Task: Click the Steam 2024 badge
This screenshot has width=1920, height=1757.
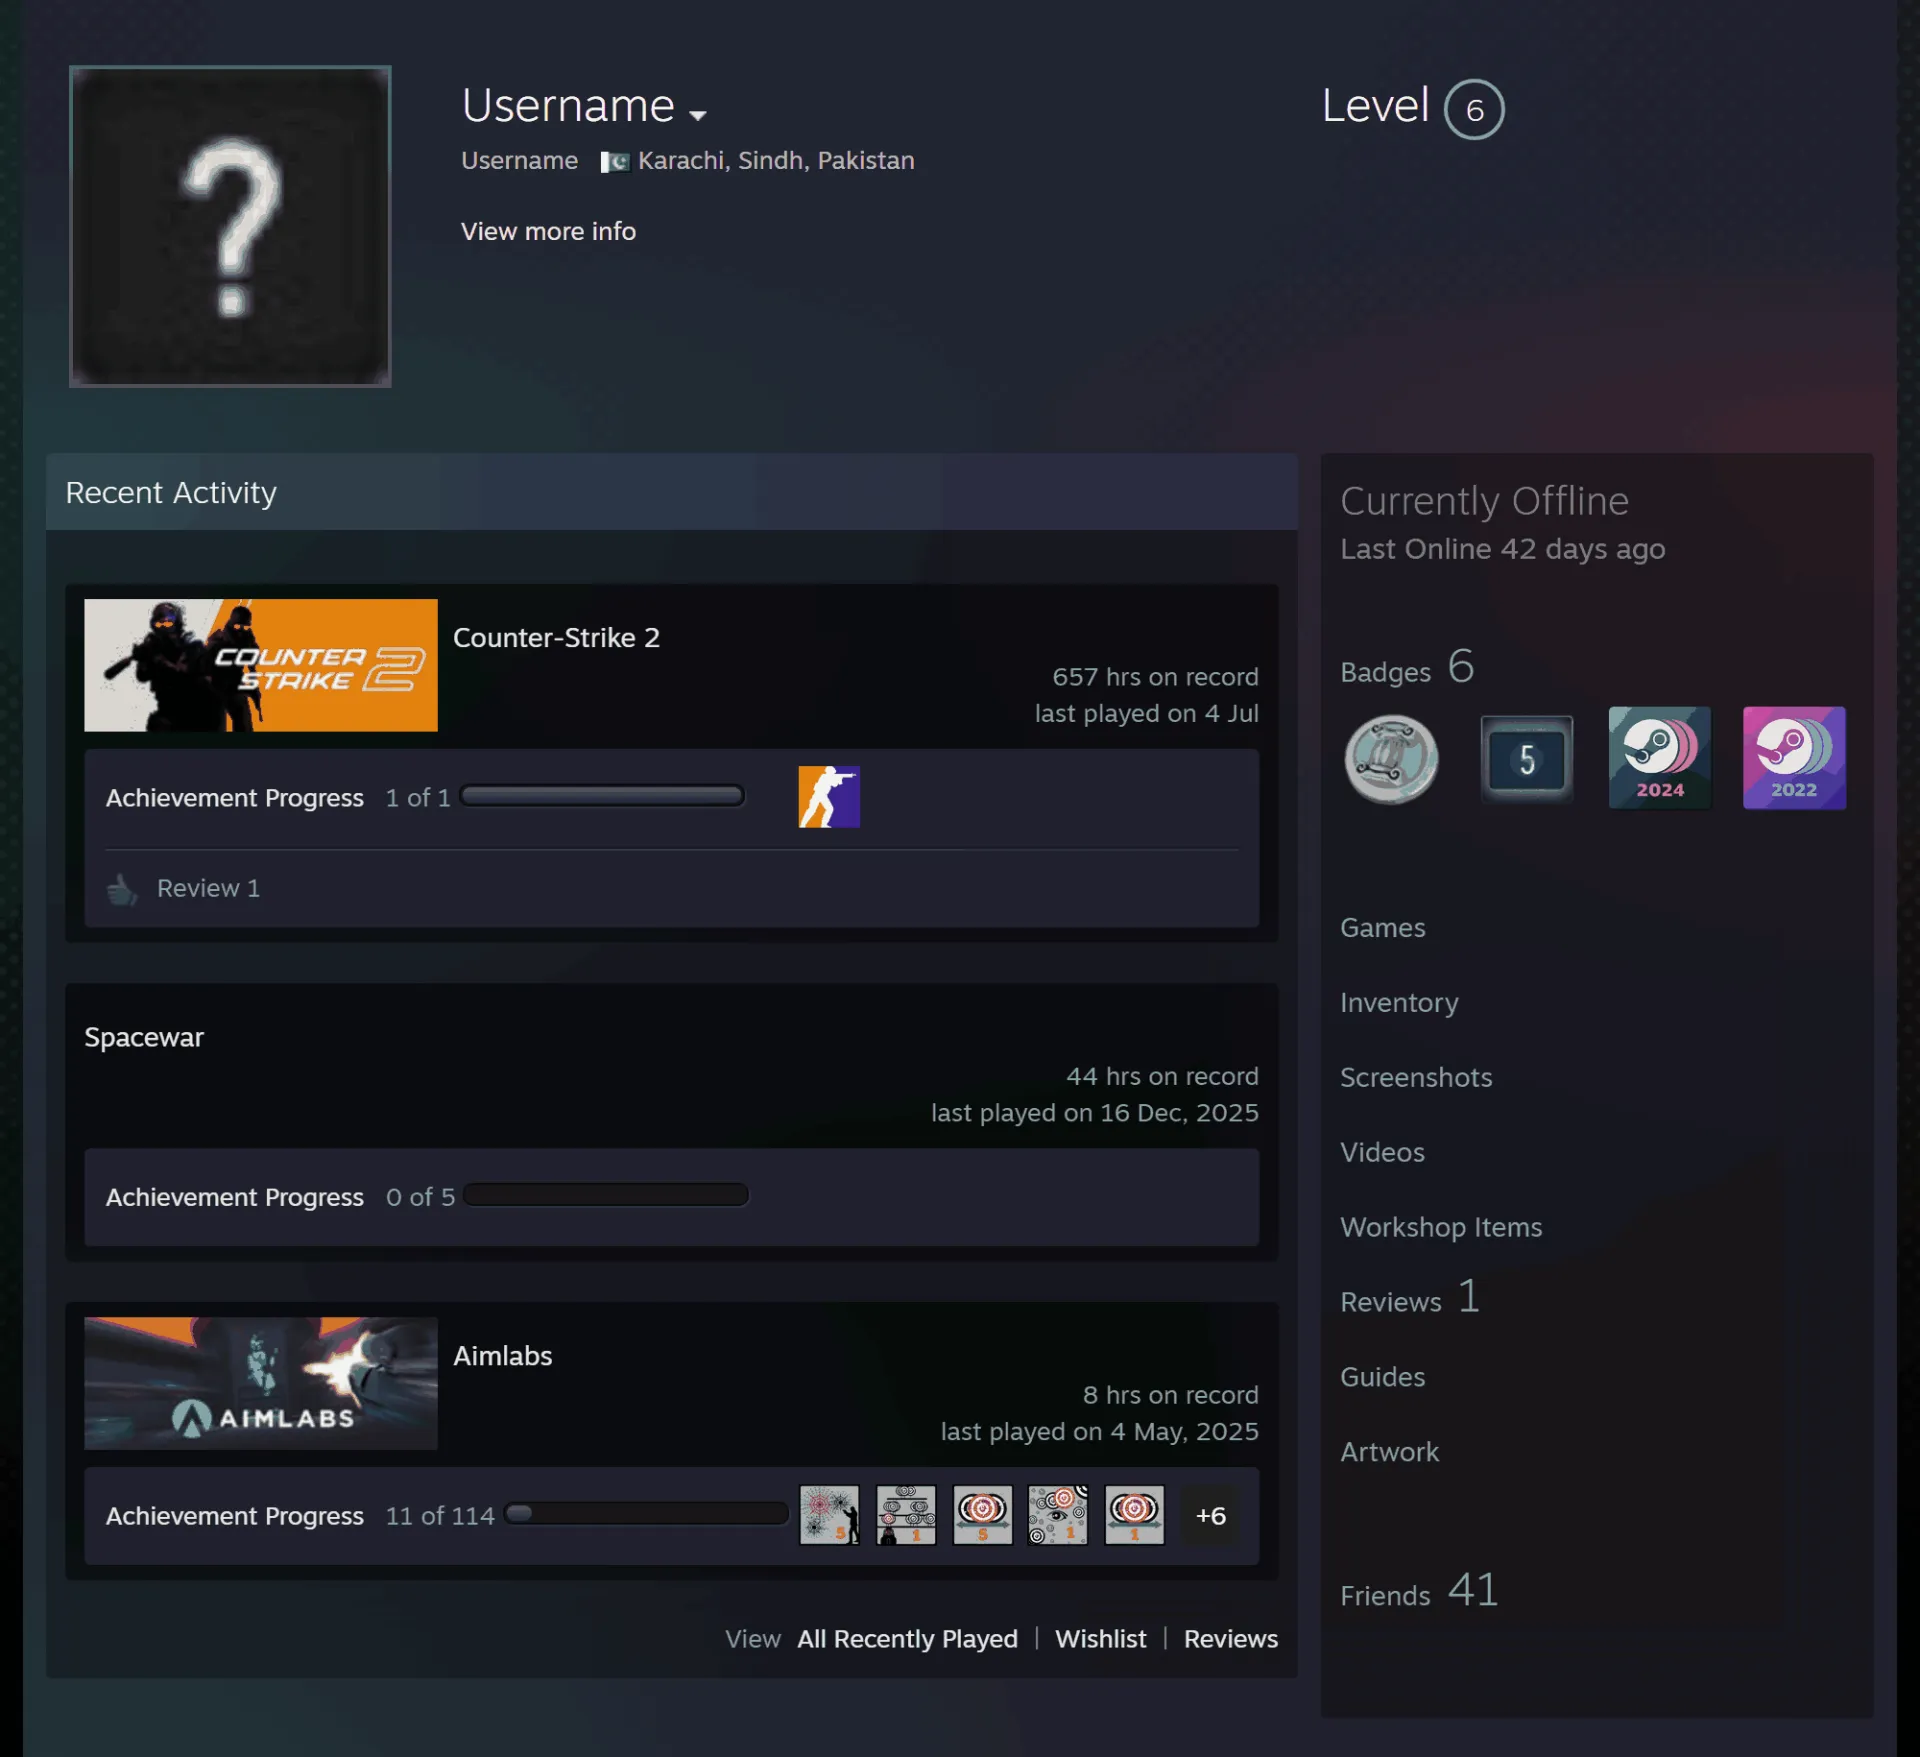Action: pos(1660,758)
